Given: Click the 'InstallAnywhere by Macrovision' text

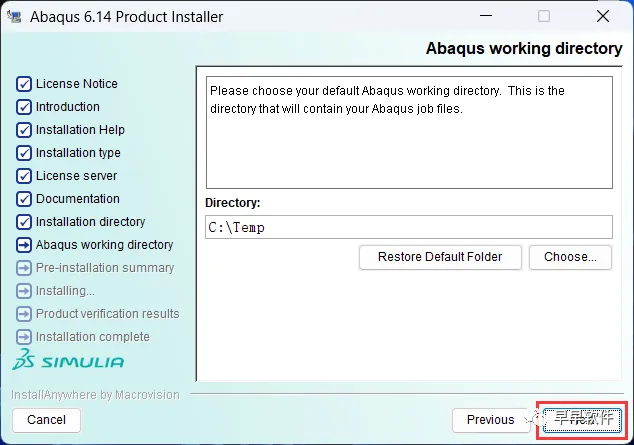Looking at the screenshot, I should pos(95,395).
